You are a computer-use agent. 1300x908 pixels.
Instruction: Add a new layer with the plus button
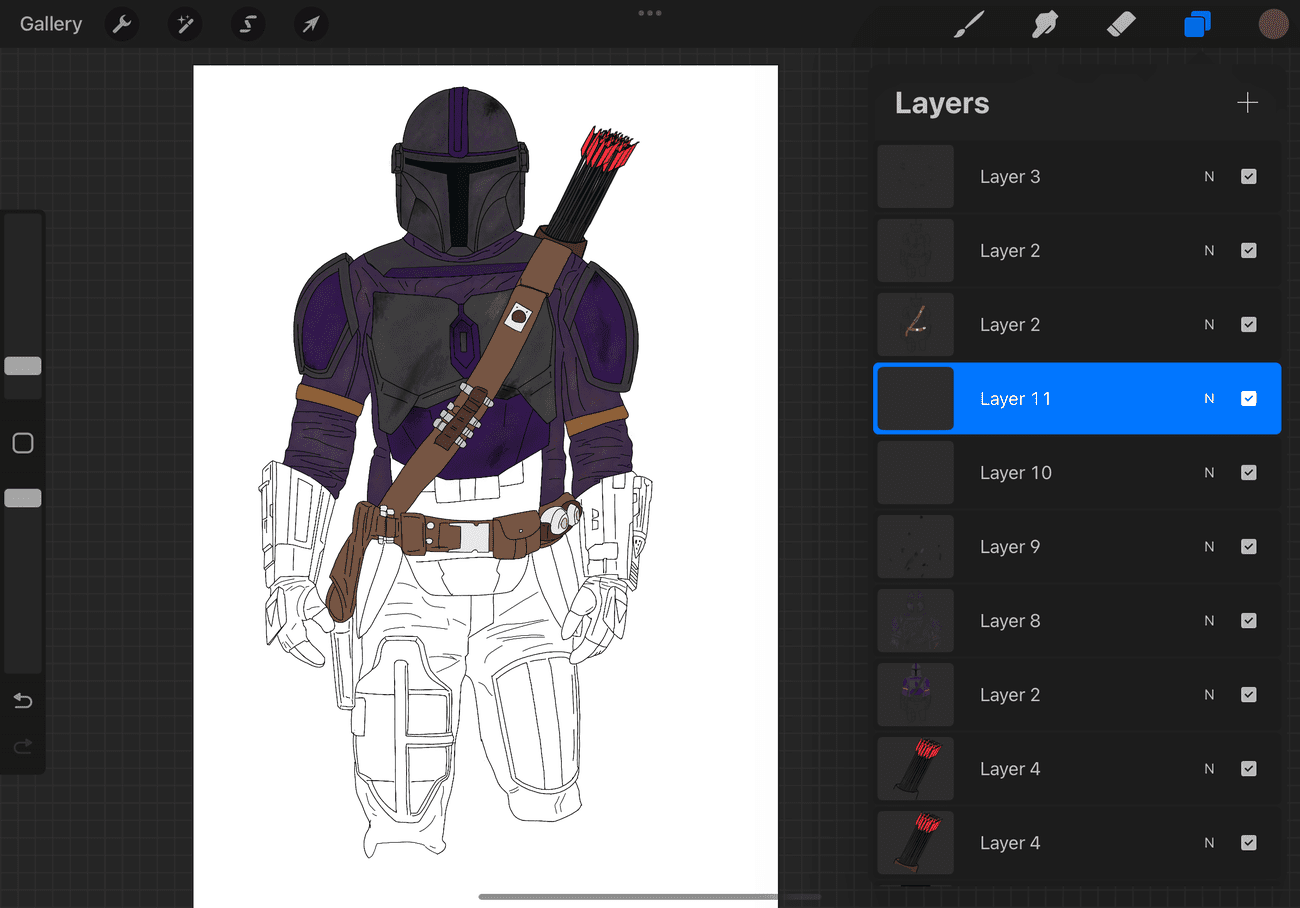[1247, 102]
